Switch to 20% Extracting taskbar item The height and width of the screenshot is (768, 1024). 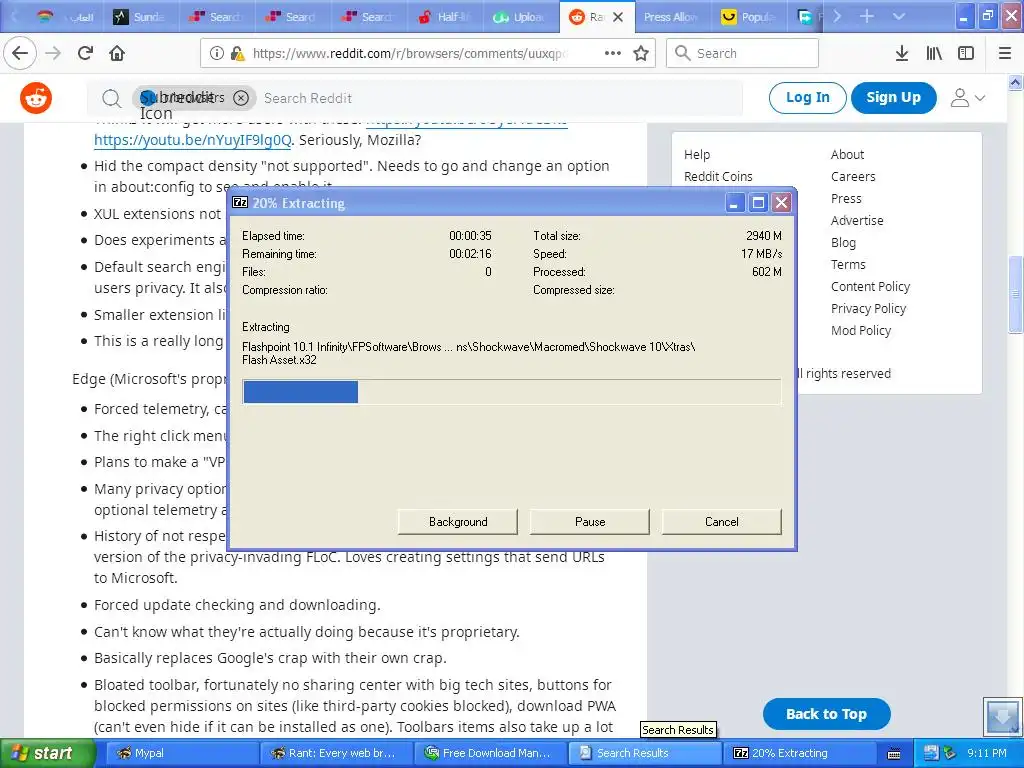(x=799, y=753)
